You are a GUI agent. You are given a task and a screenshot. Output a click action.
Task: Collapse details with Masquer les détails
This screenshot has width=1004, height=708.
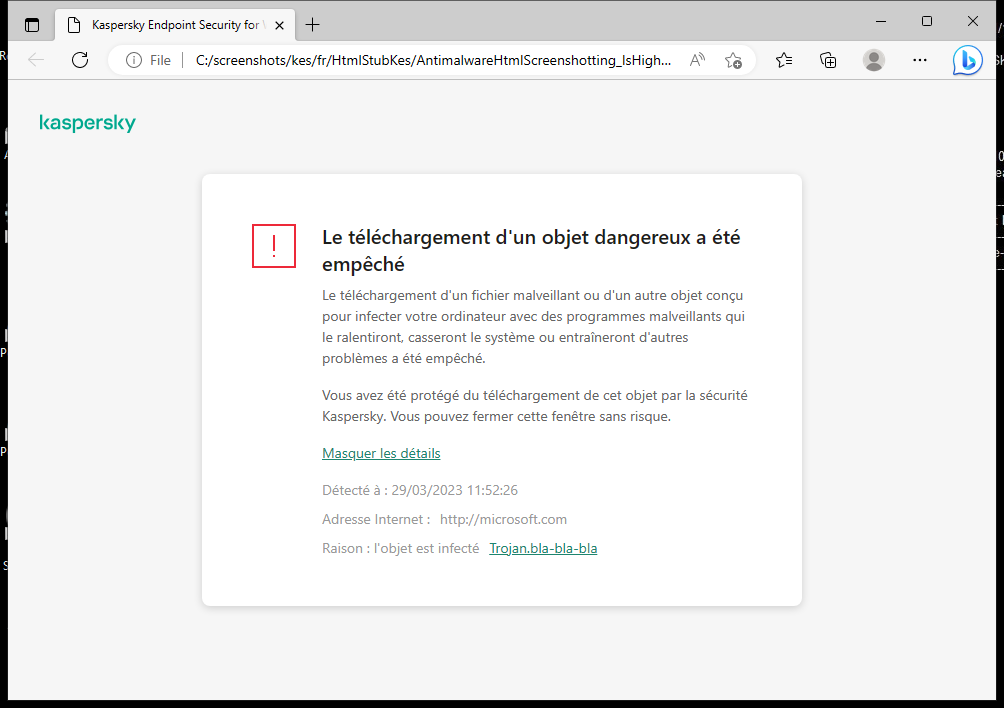pyautogui.click(x=381, y=453)
